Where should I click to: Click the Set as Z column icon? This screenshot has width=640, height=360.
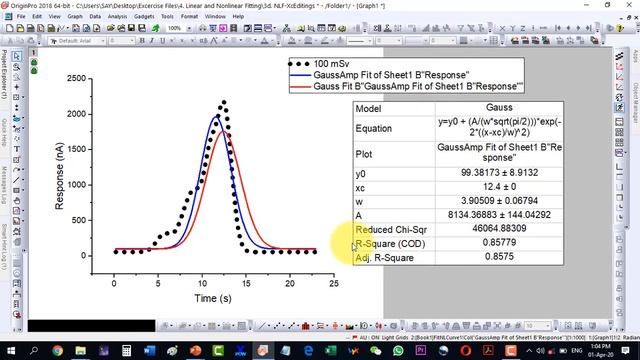pyautogui.click(x=523, y=28)
